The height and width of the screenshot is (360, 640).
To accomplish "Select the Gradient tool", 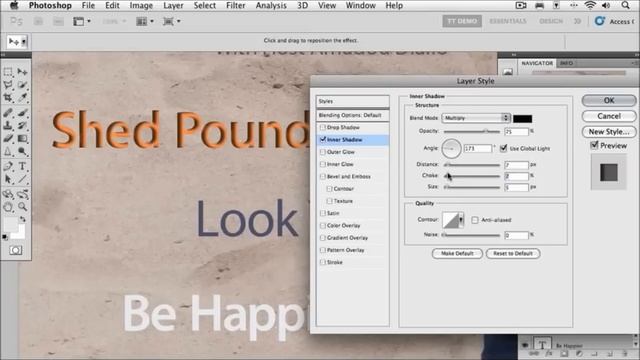I will (x=22, y=139).
